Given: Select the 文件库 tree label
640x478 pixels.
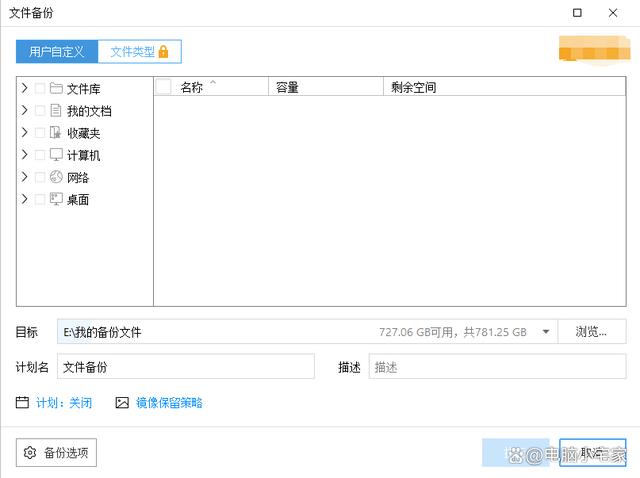Looking at the screenshot, I should (84, 89).
